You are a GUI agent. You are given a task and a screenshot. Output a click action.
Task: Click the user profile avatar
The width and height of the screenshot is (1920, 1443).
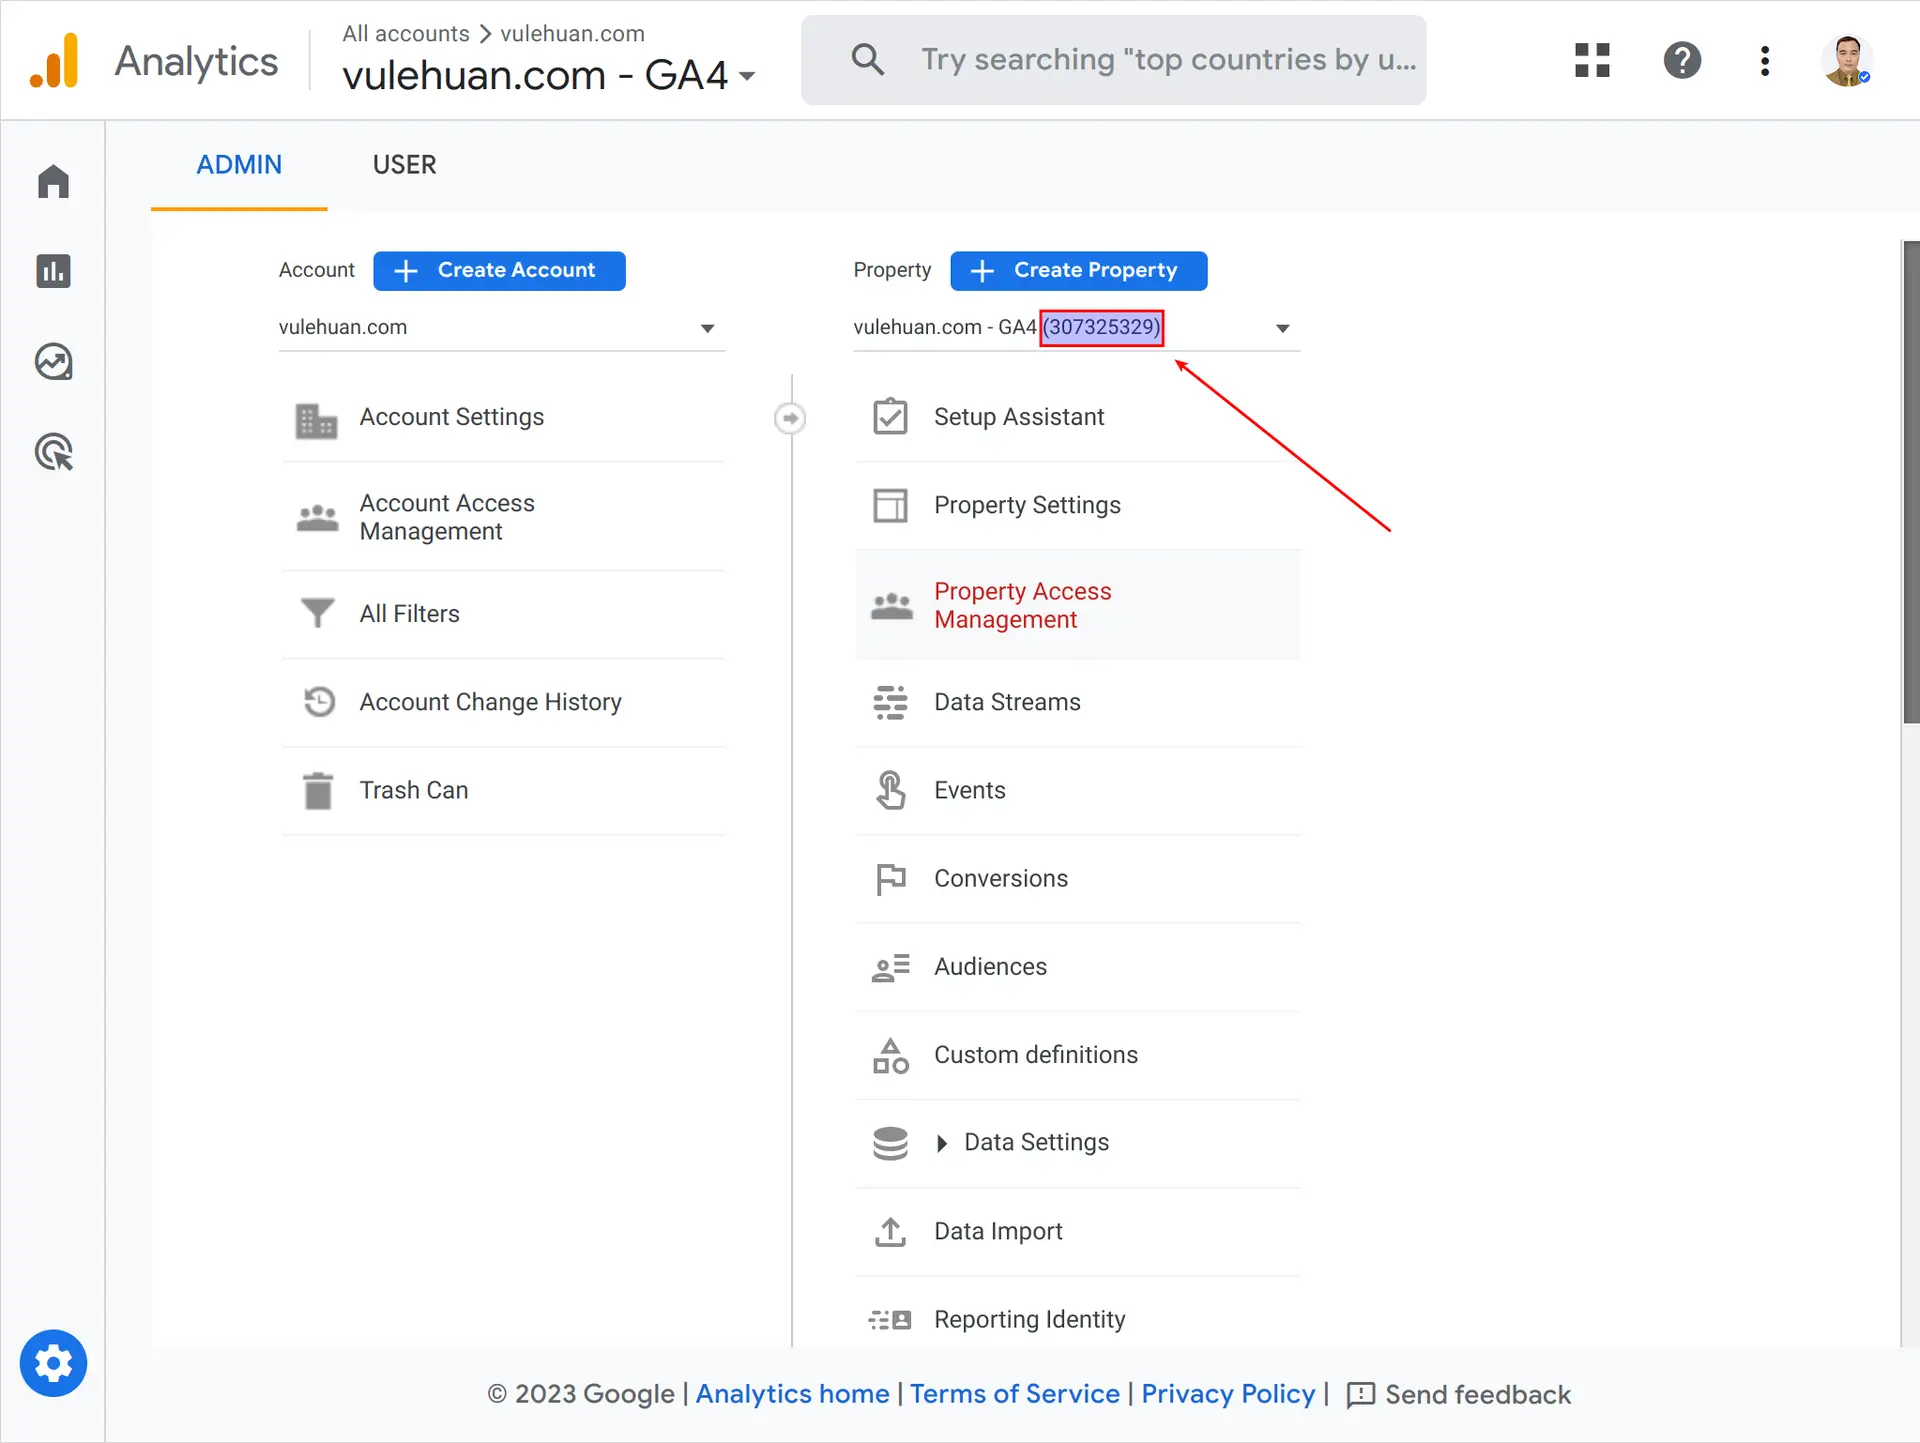pyautogui.click(x=1847, y=60)
